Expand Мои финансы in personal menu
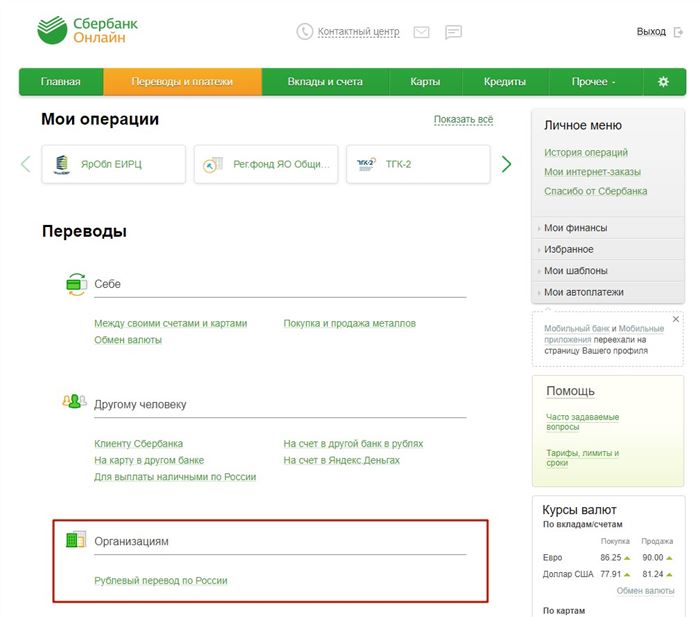Screen dimensions: 700x617 click(x=608, y=228)
